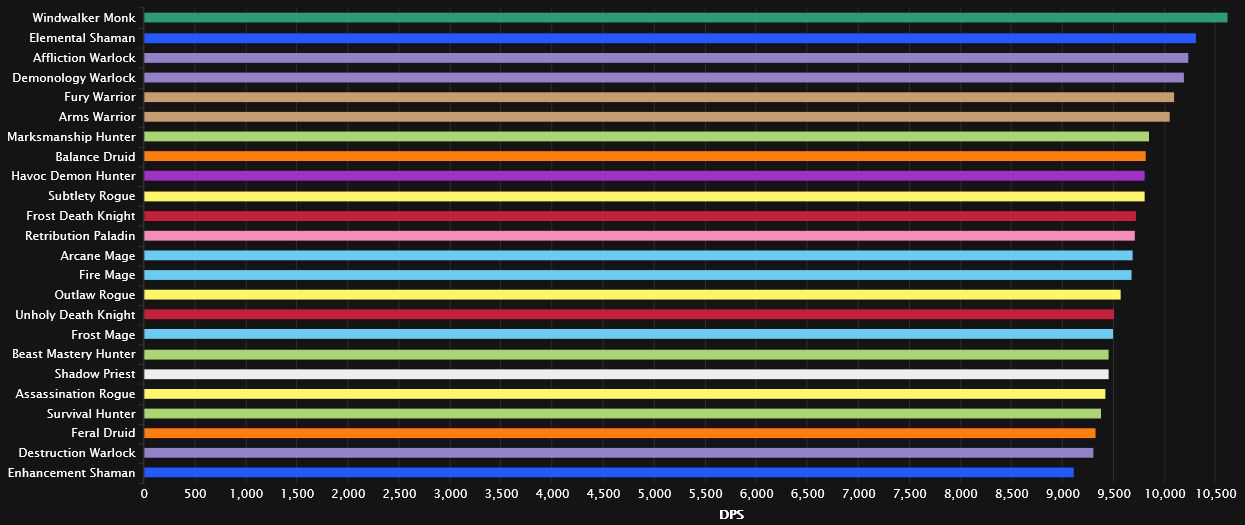Click the "Feral Druid" label
Screen dimensions: 1245x525
click(x=103, y=433)
